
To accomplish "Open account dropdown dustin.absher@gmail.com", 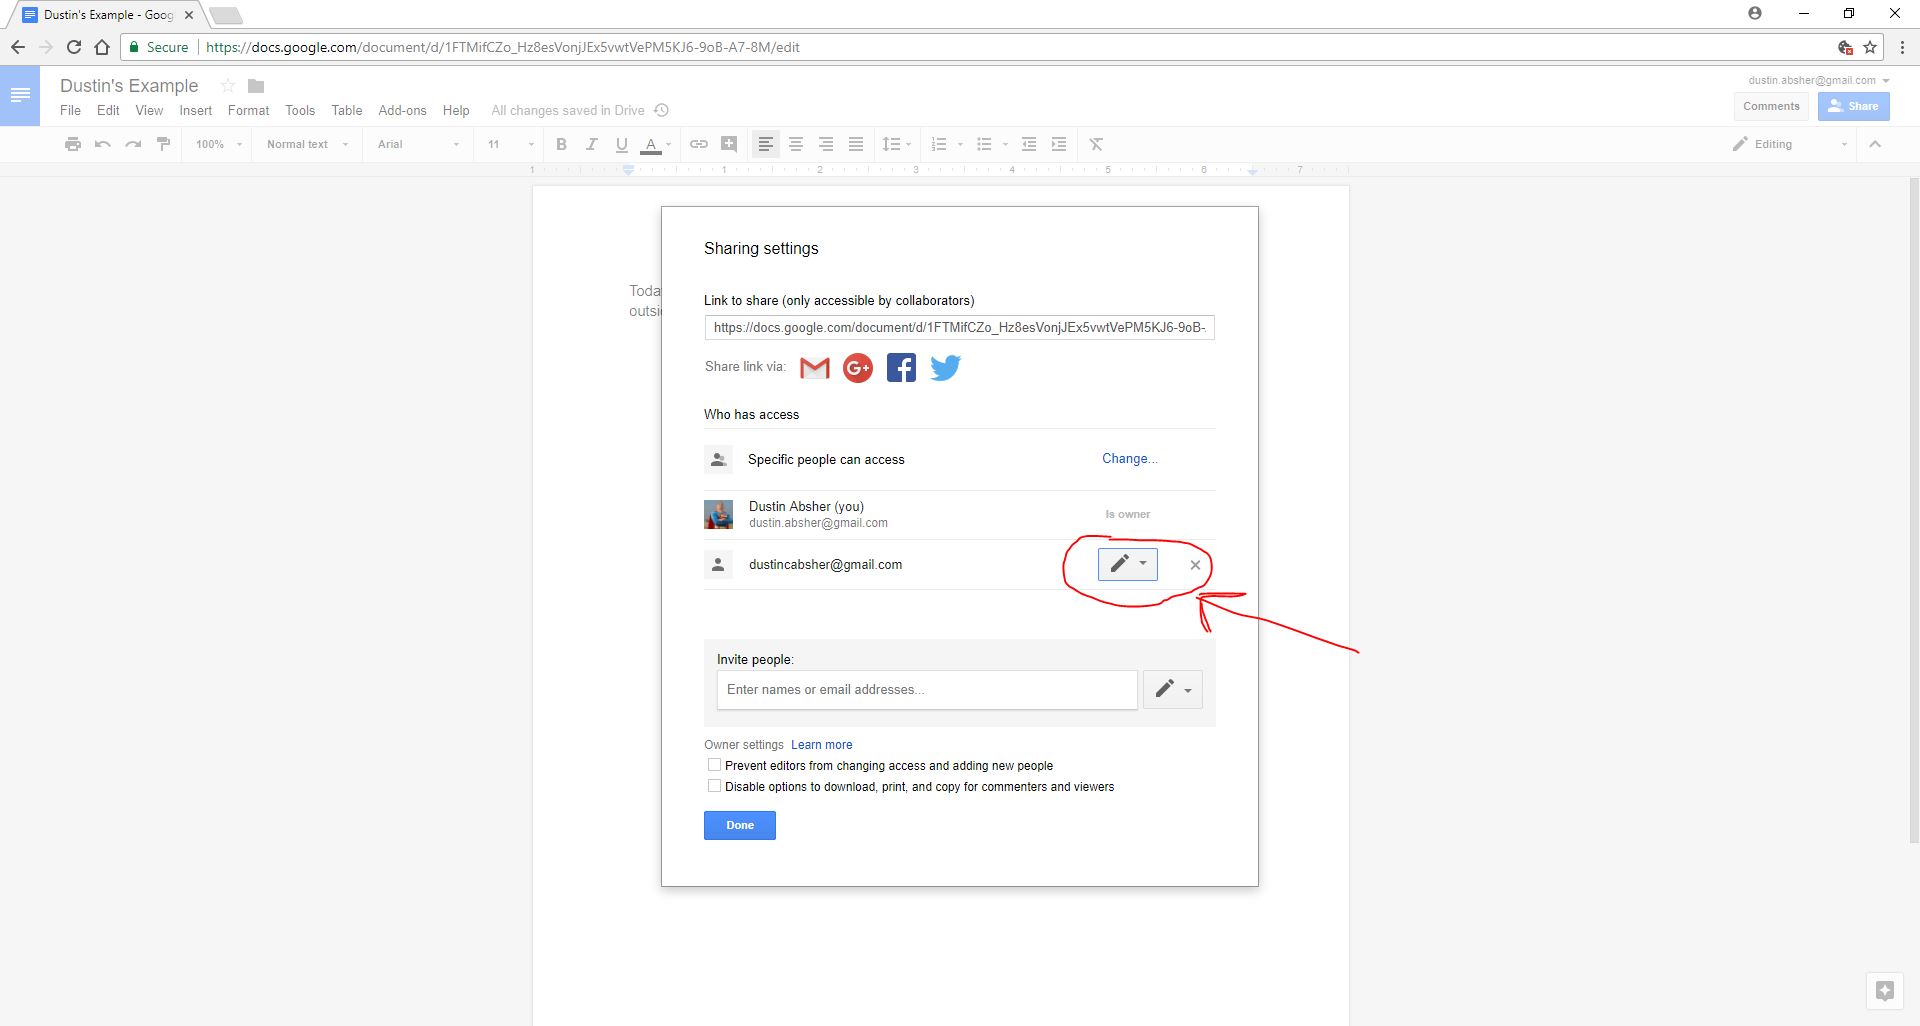I will click(x=1819, y=80).
